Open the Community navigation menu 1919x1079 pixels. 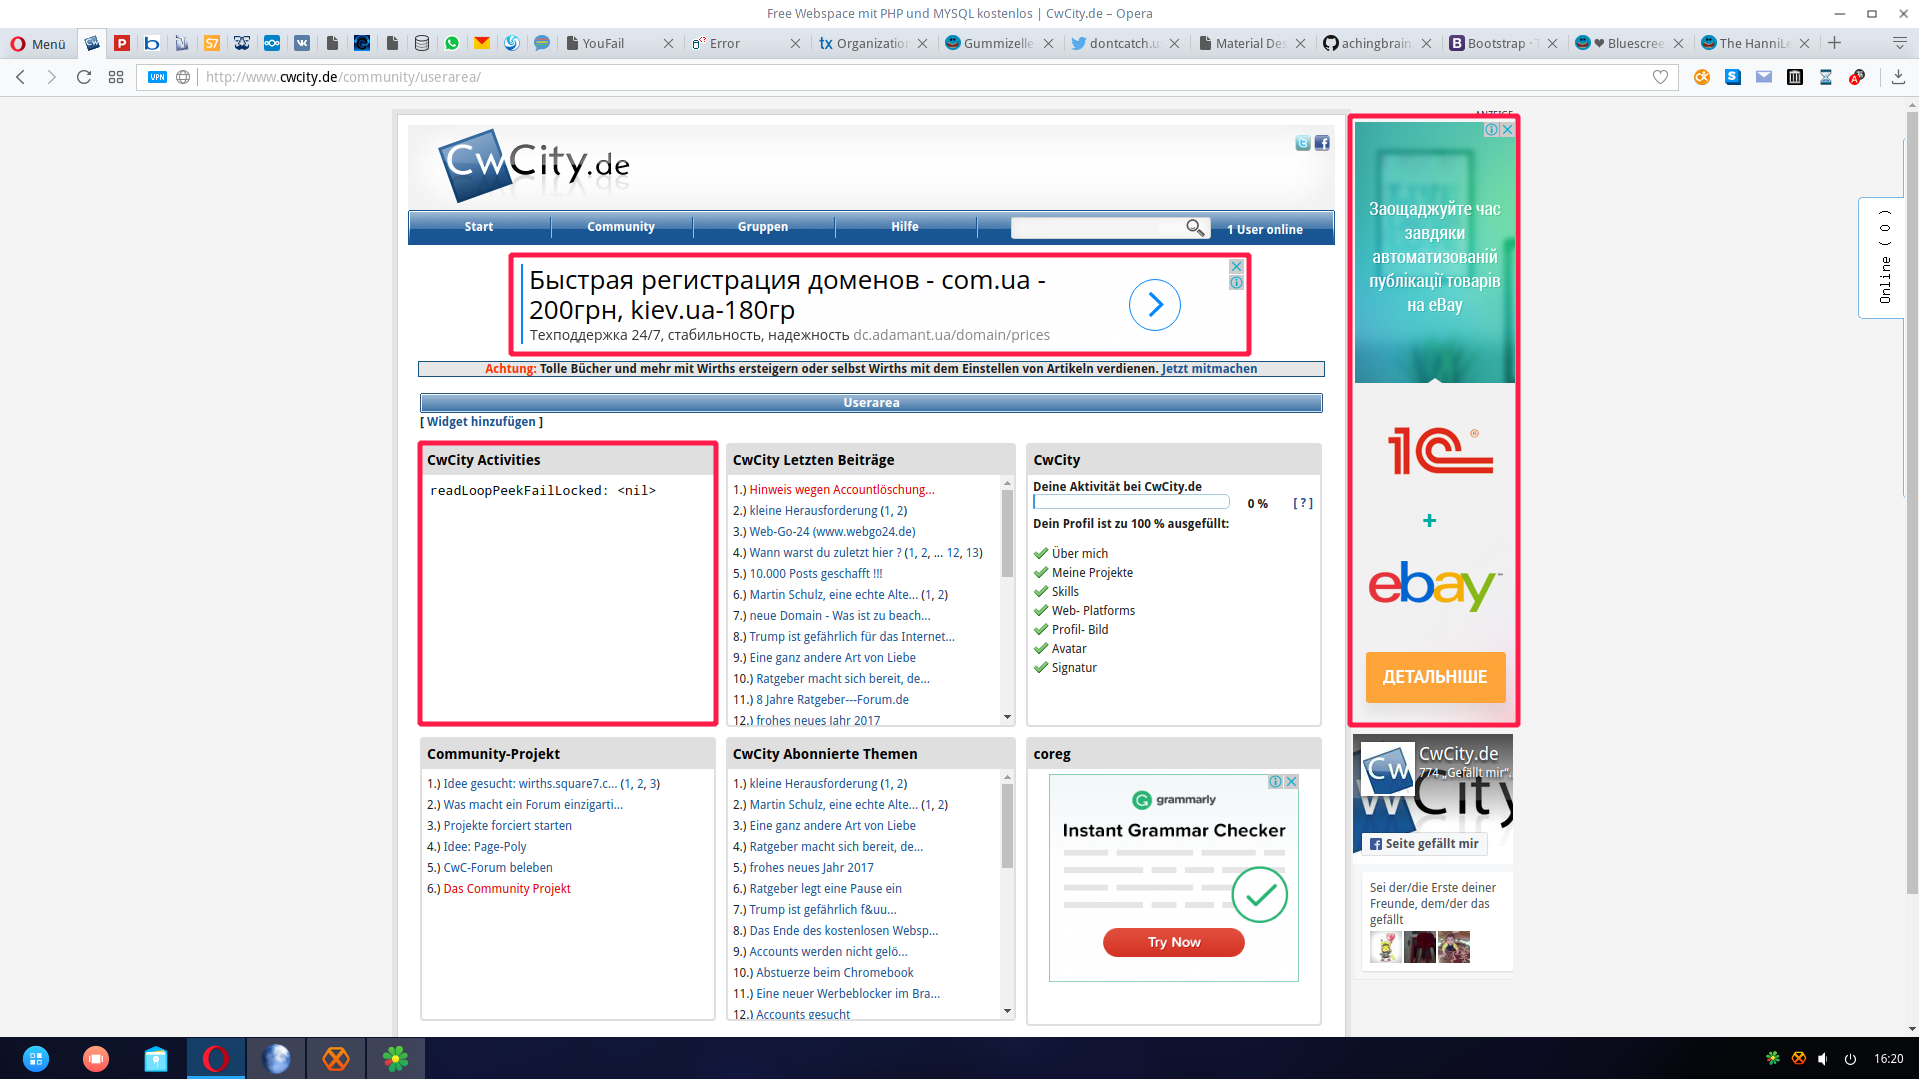(x=620, y=227)
